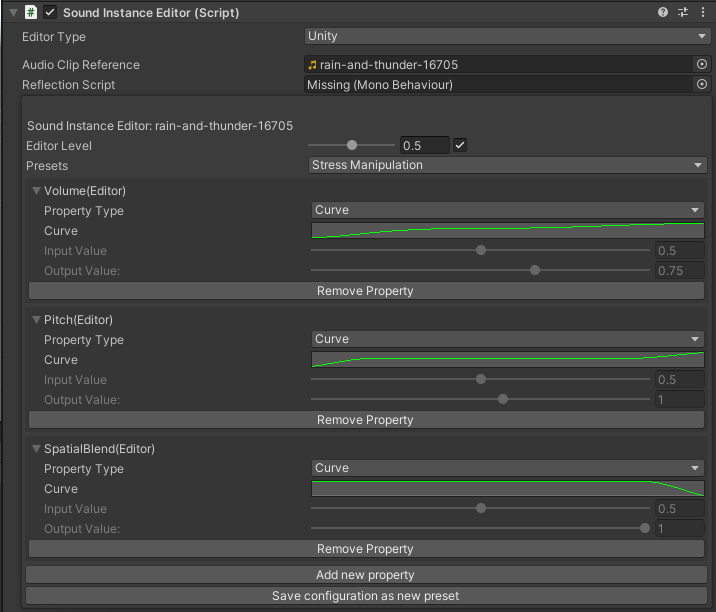716x612 pixels.
Task: Click Add new property button
Action: (365, 575)
